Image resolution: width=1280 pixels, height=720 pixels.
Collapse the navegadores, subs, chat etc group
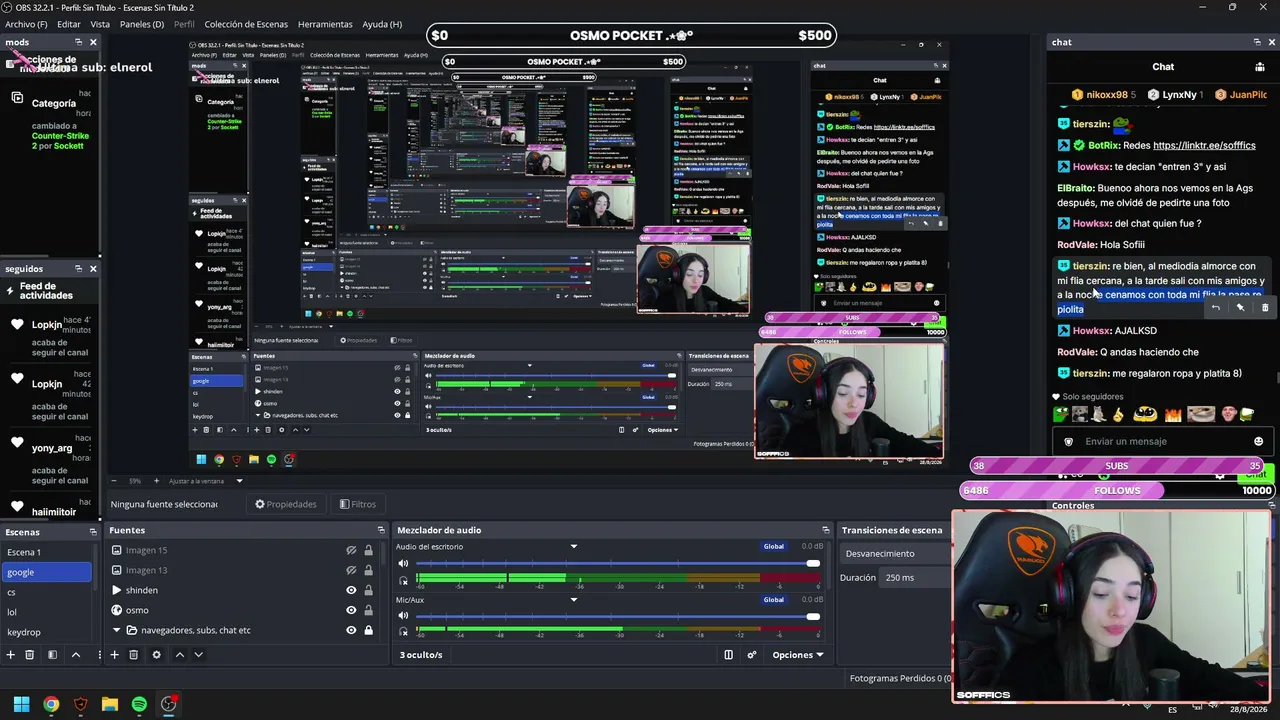point(116,630)
